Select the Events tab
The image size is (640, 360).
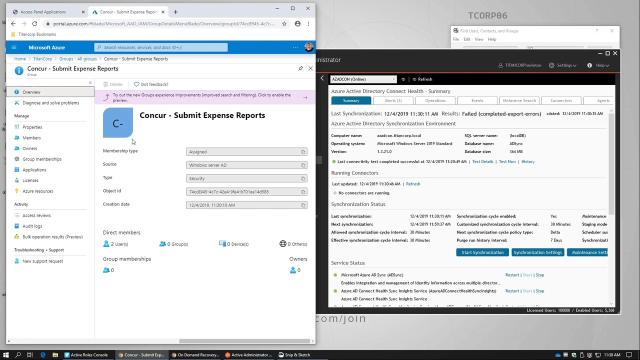click(x=477, y=100)
